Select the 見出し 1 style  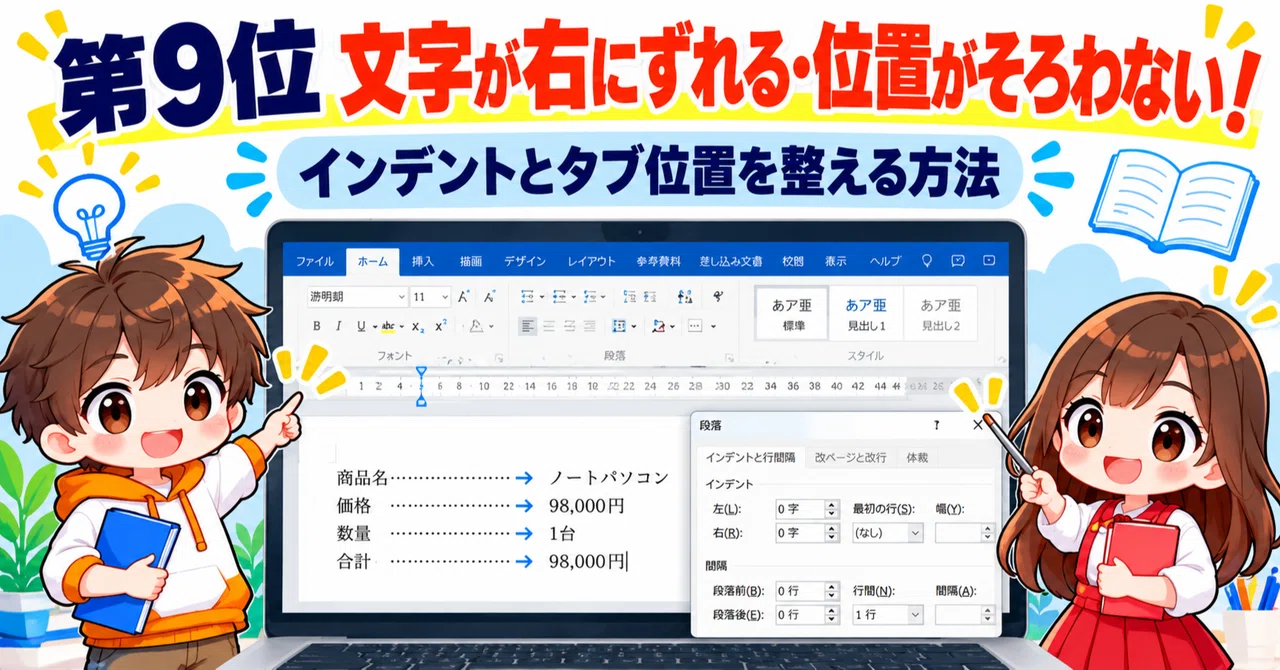(x=866, y=313)
